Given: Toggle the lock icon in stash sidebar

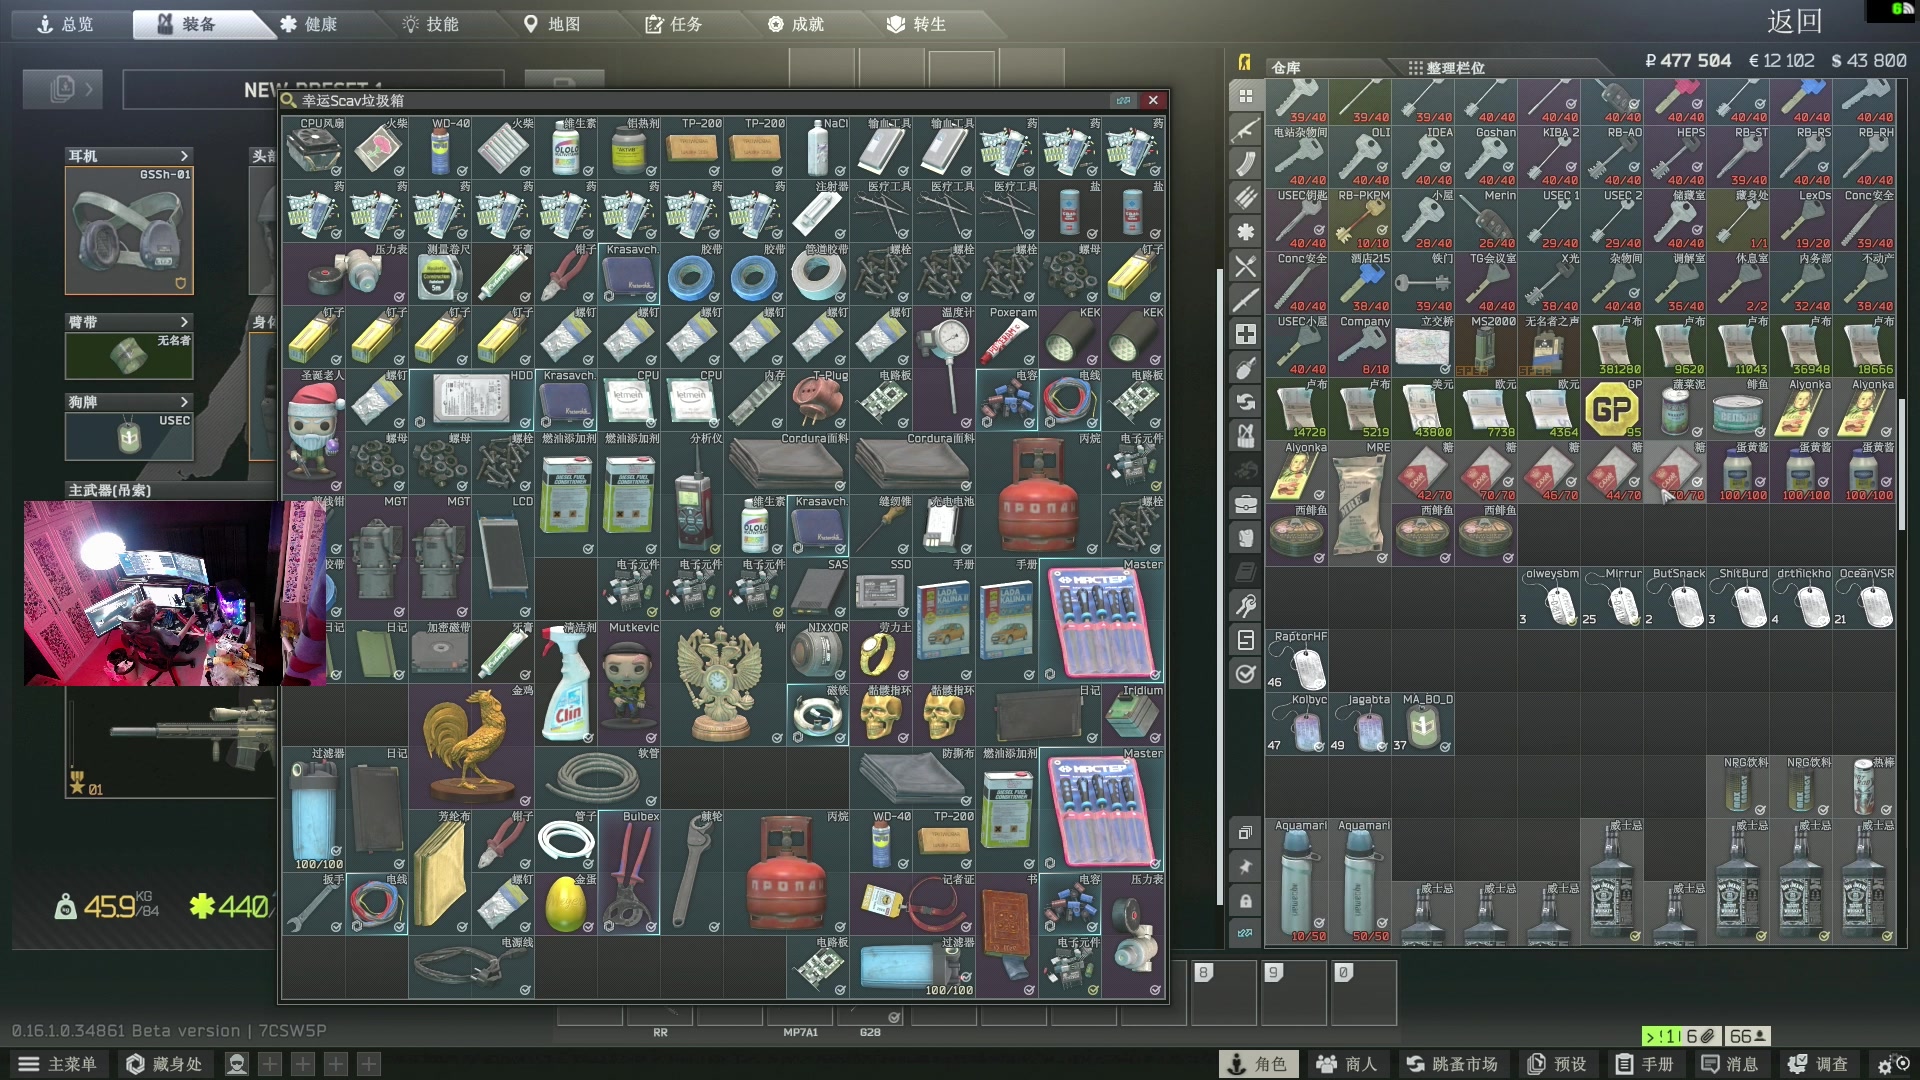Looking at the screenshot, I should 1245,900.
